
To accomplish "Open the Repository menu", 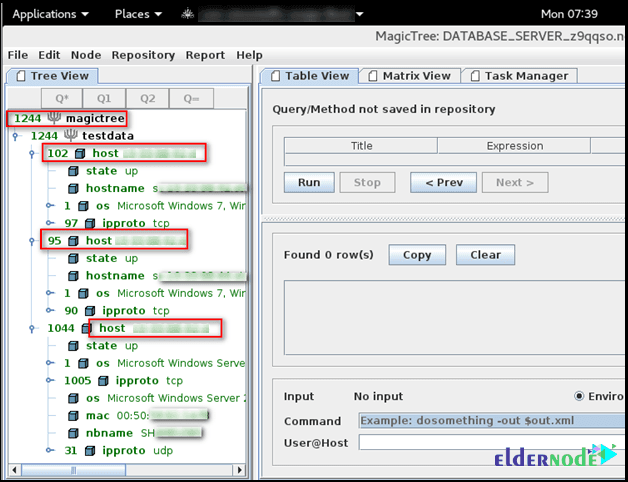I will pyautogui.click(x=143, y=55).
